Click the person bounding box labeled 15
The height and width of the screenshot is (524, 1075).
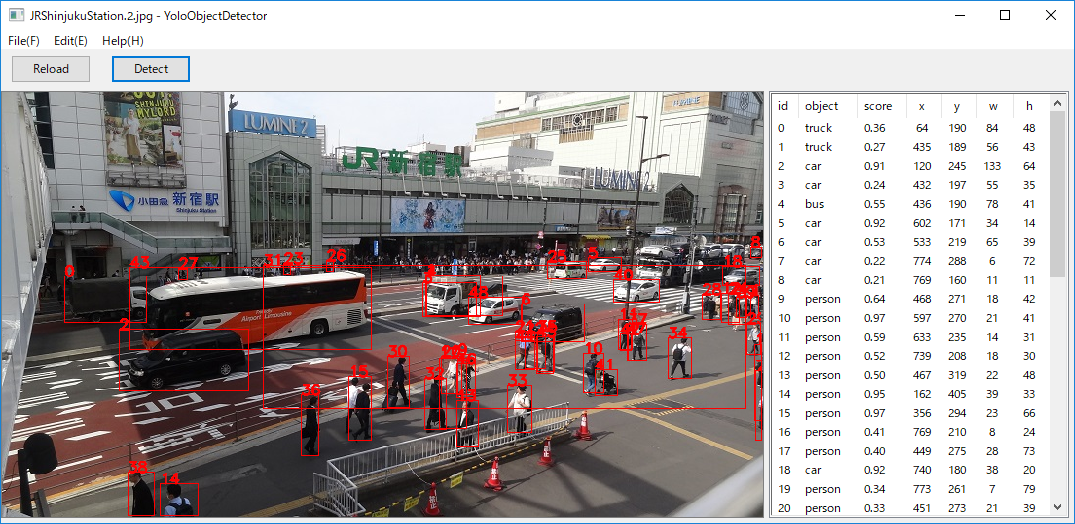click(360, 408)
